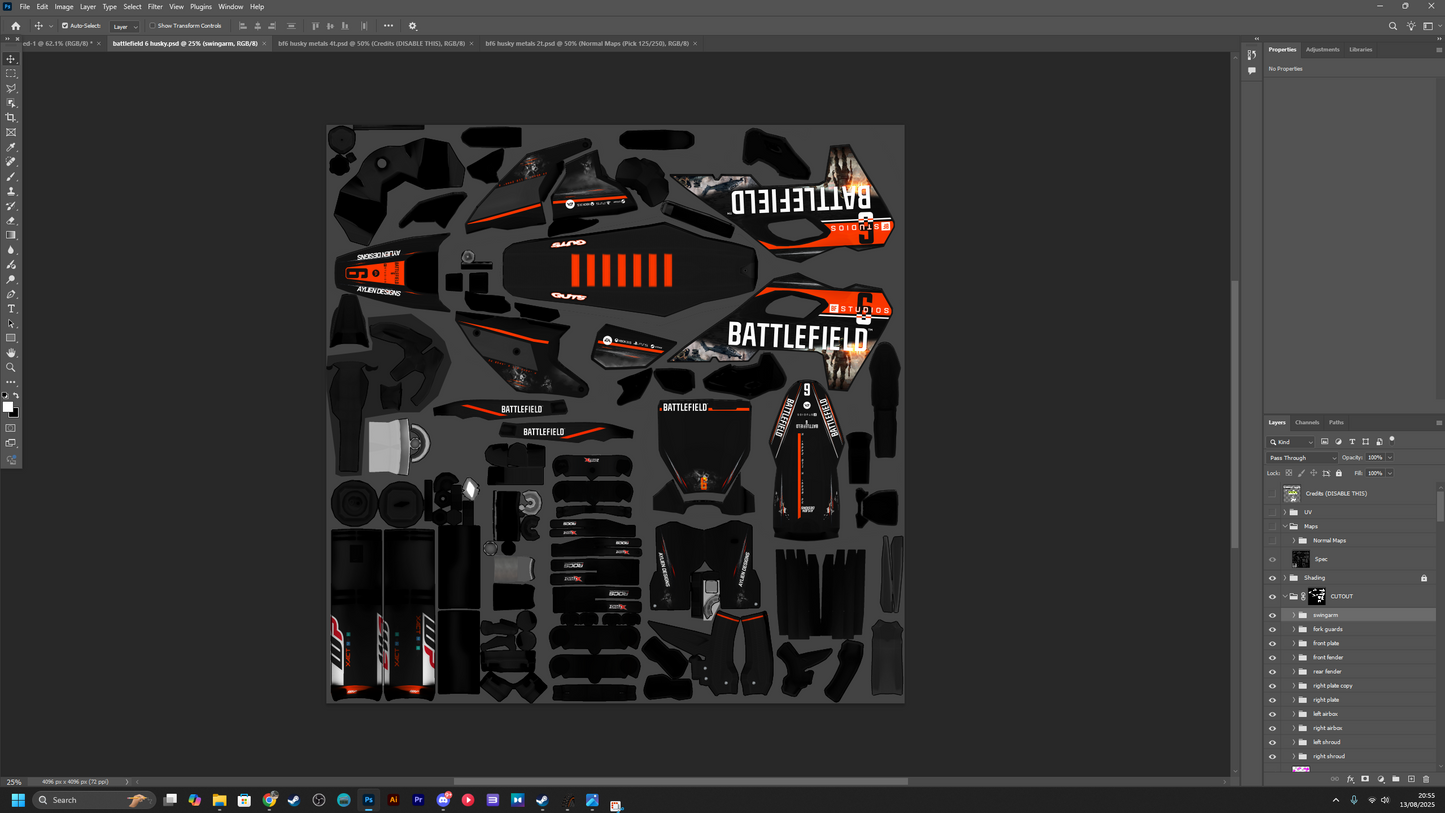Hide the Shading layer group
This screenshot has width=1445, height=813.
click(1272, 577)
